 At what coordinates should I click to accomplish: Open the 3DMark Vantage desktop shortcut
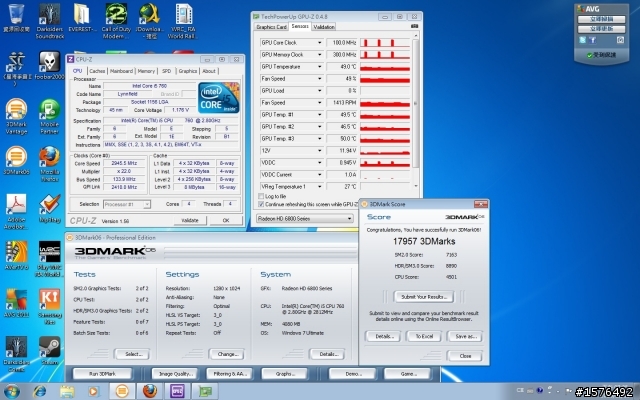(x=16, y=117)
